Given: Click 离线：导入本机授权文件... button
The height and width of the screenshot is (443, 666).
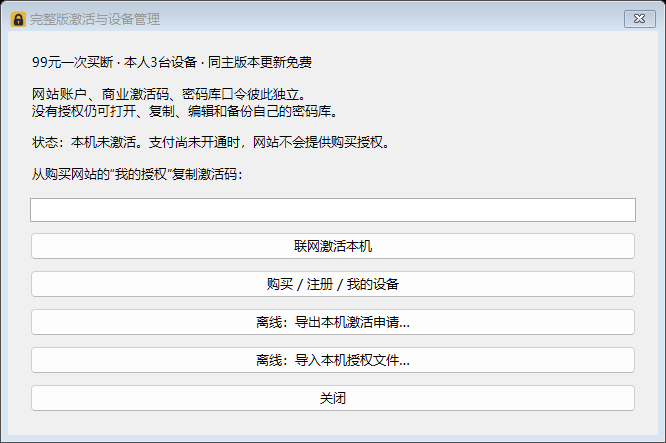Looking at the screenshot, I should tap(333, 360).
